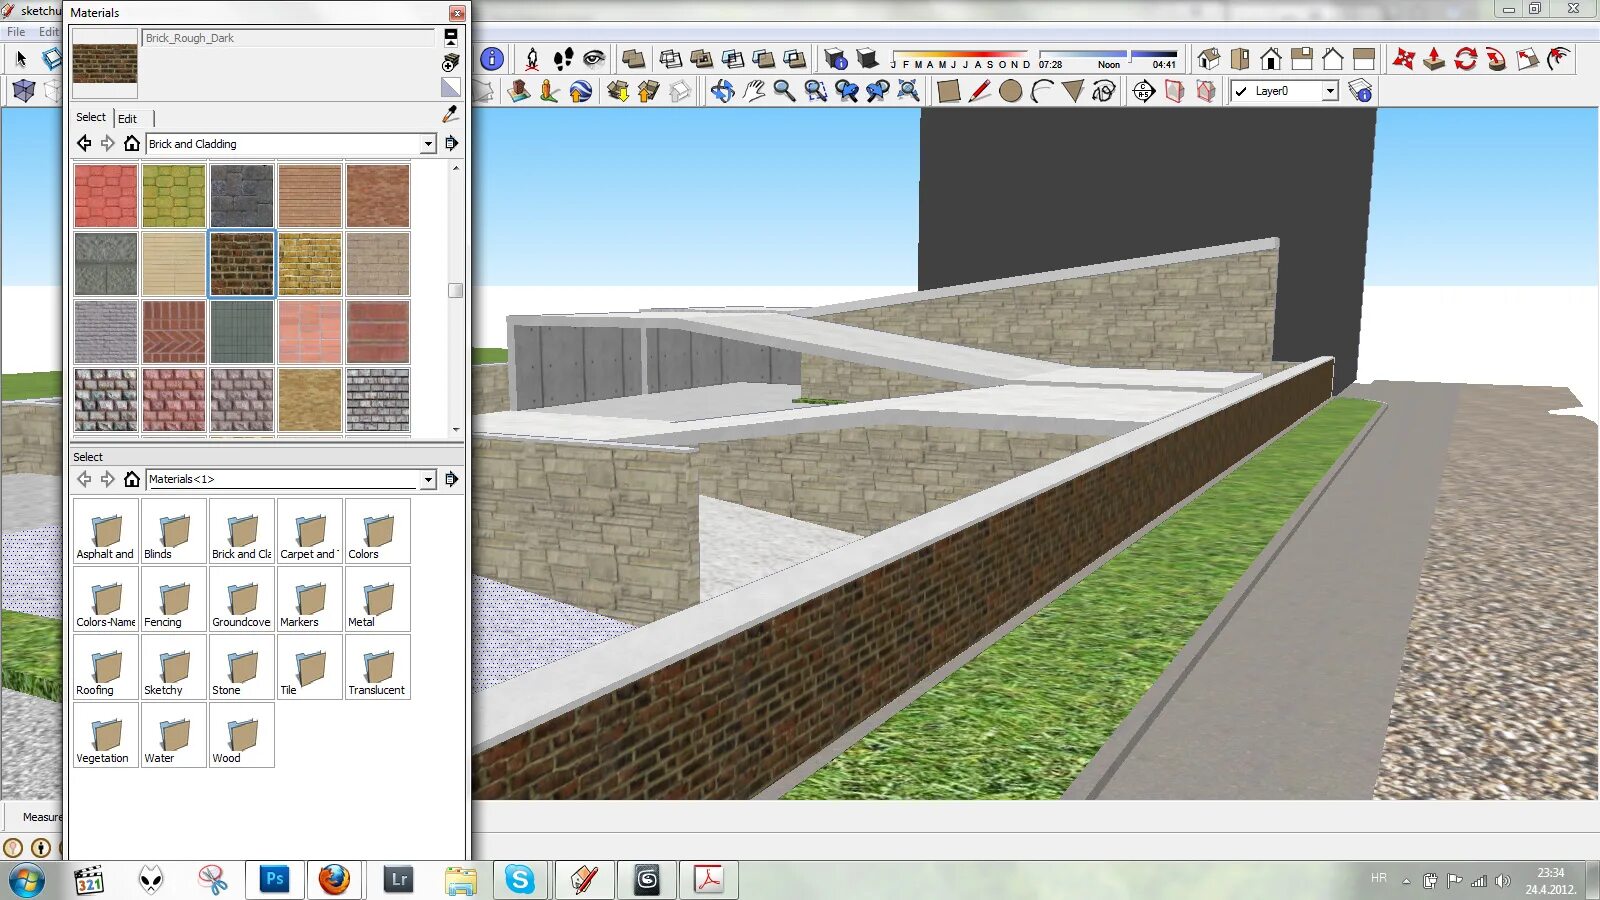This screenshot has width=1600, height=900.
Task: Open Model Info button
Action: (492, 59)
